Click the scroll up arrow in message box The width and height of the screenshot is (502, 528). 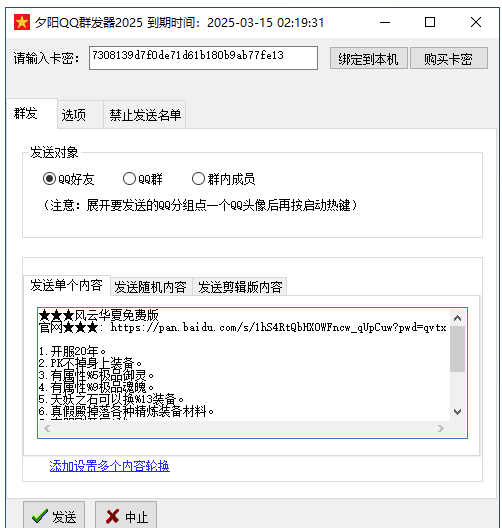point(458,318)
